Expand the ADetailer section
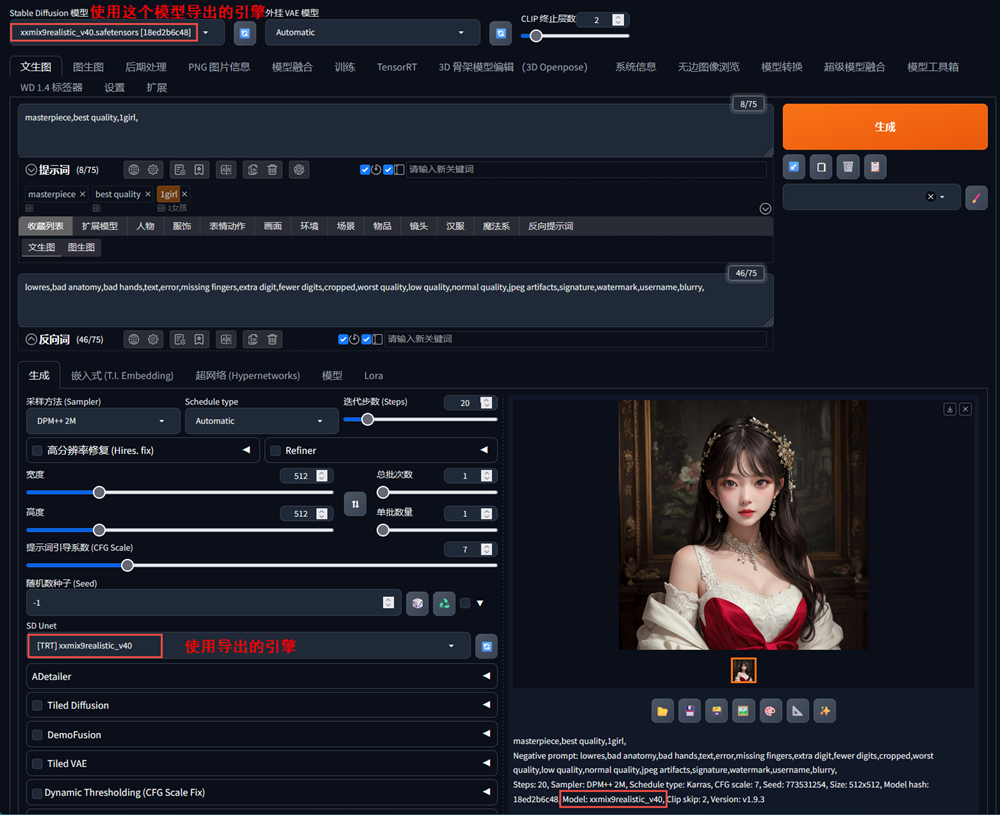Screen dimensions: 1000x815 261,676
